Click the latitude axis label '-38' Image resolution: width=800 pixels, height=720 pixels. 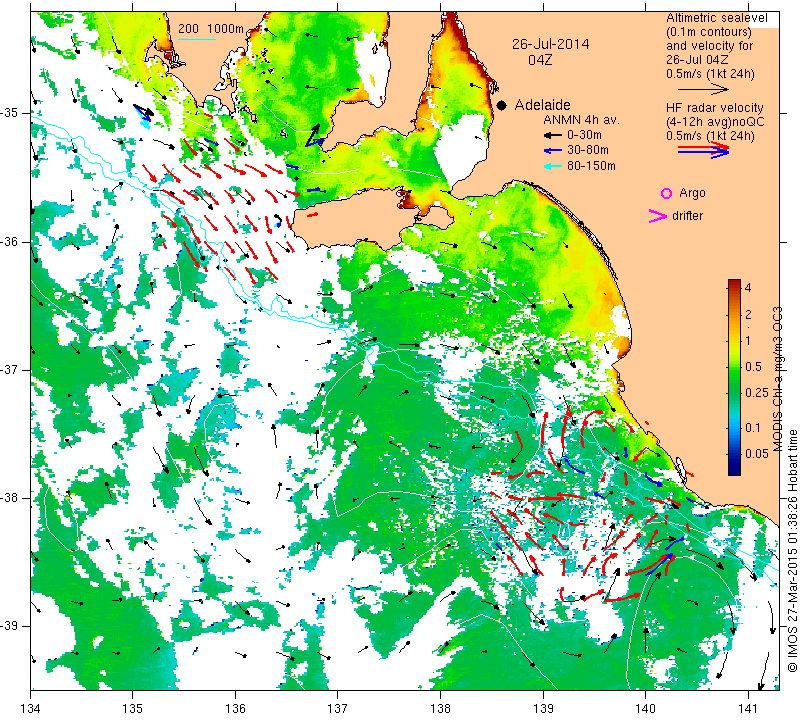[x=10, y=498]
